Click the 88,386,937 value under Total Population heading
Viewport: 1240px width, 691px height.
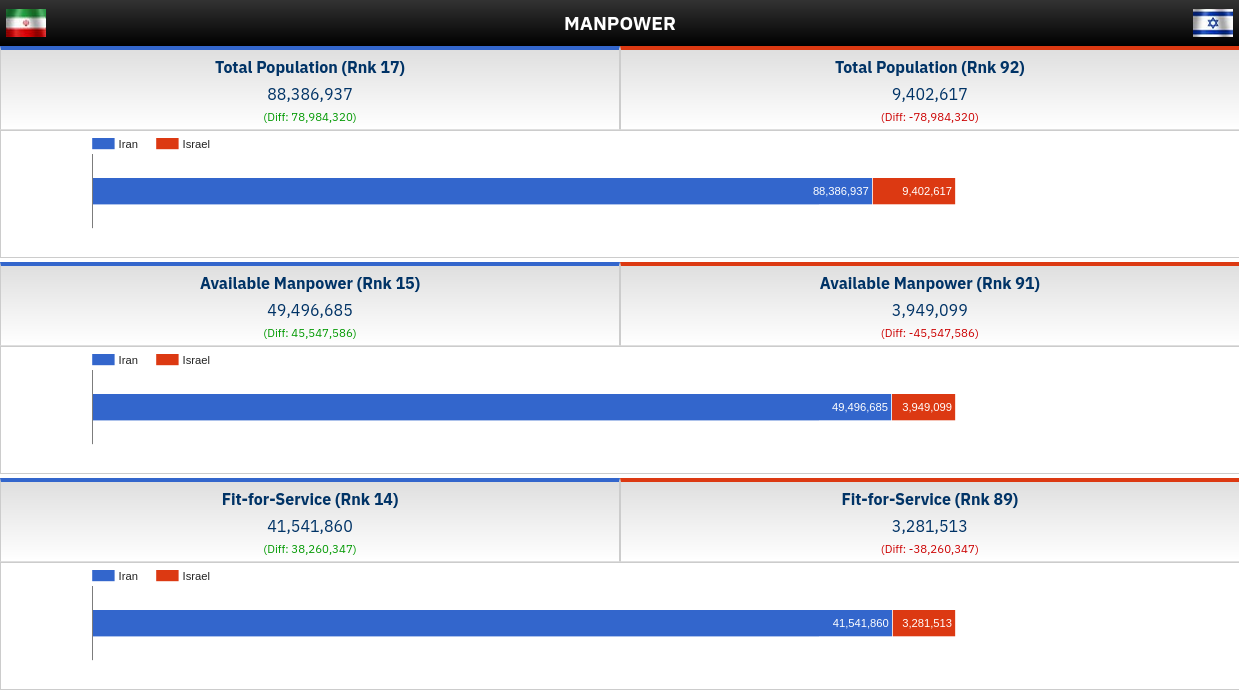pos(310,94)
